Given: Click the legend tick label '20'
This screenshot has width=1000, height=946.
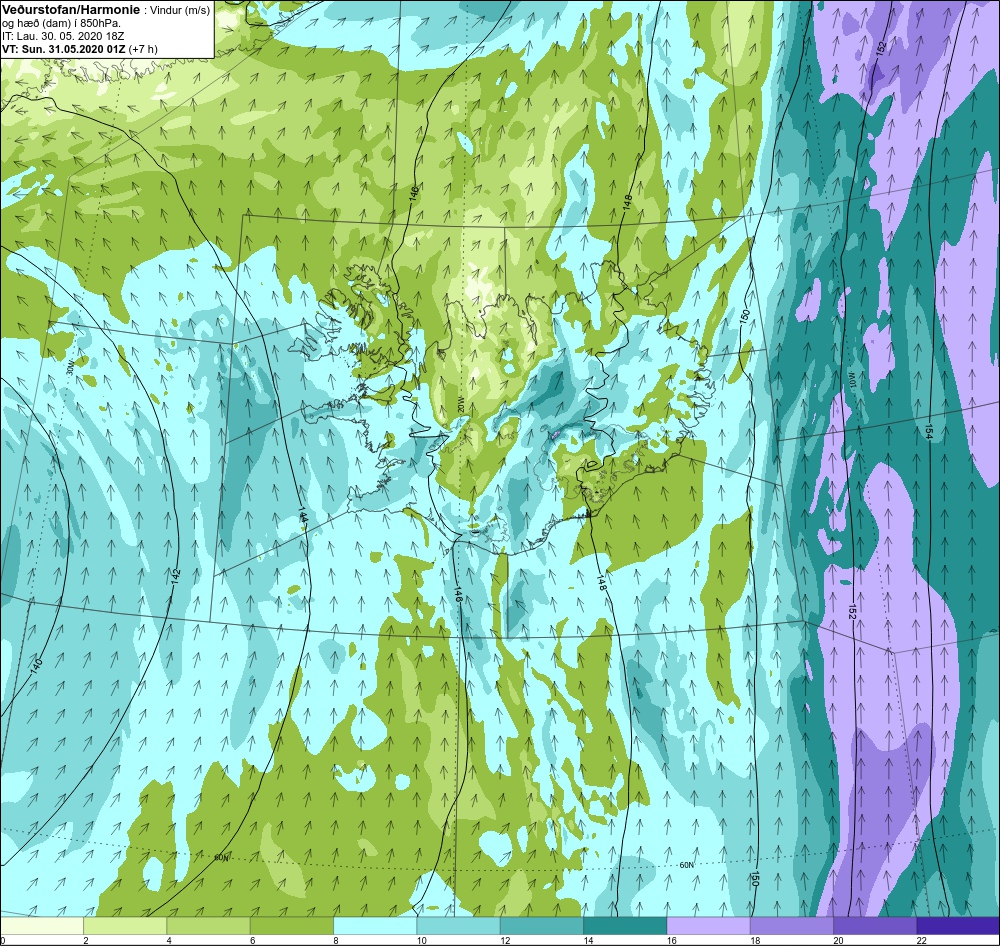Looking at the screenshot, I should pos(838,939).
